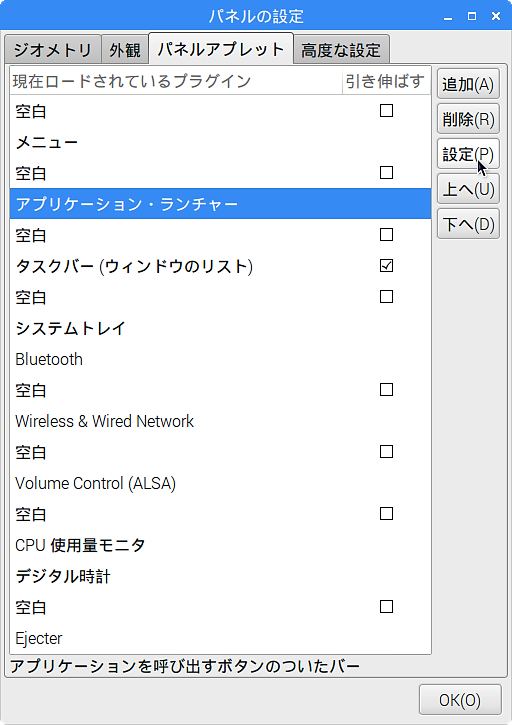
Task: Maximize the パネルの設定 window
Action: click(x=472, y=16)
